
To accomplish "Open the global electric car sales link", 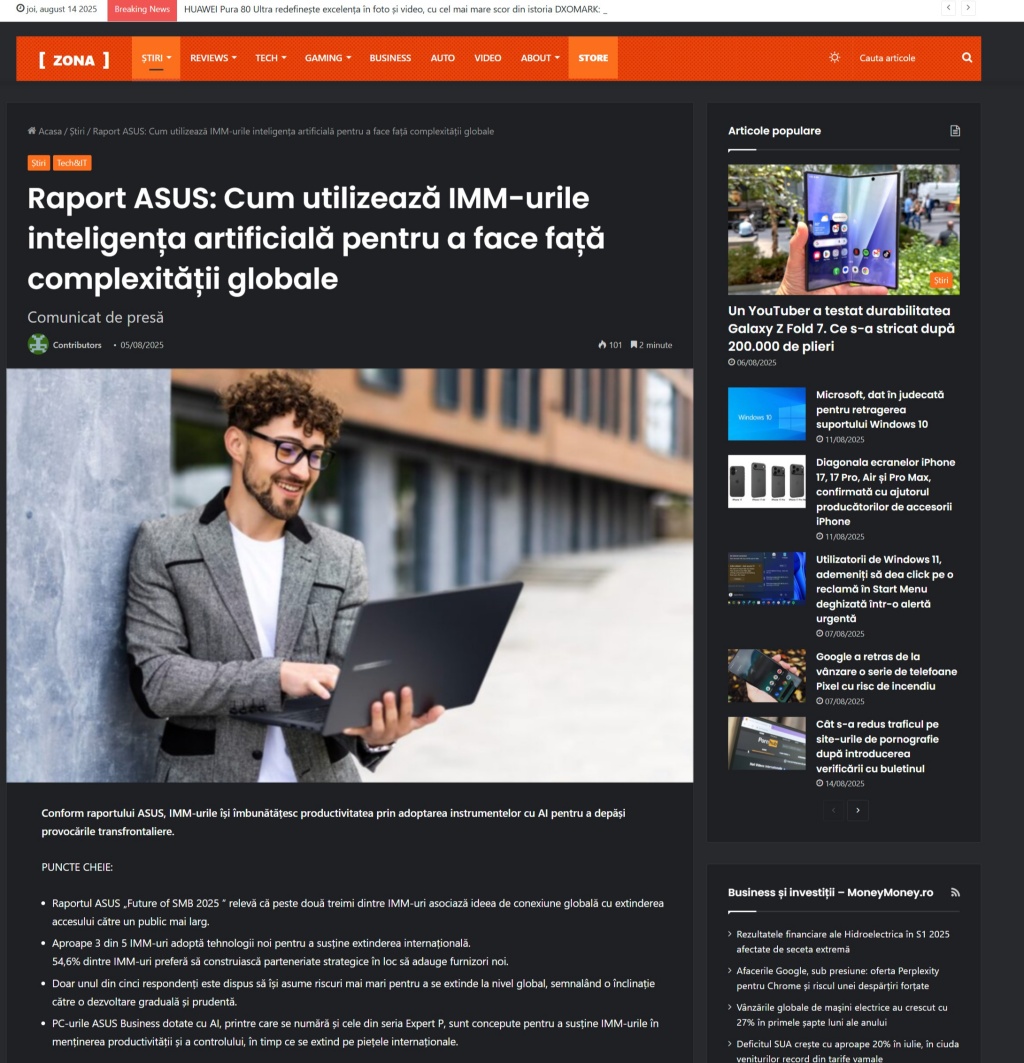I will [x=842, y=1015].
